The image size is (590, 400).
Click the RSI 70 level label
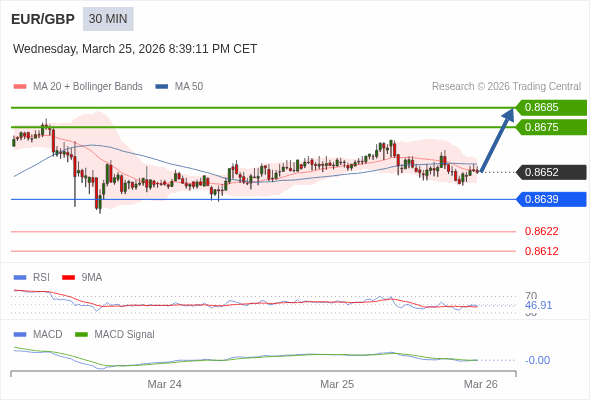click(x=531, y=295)
